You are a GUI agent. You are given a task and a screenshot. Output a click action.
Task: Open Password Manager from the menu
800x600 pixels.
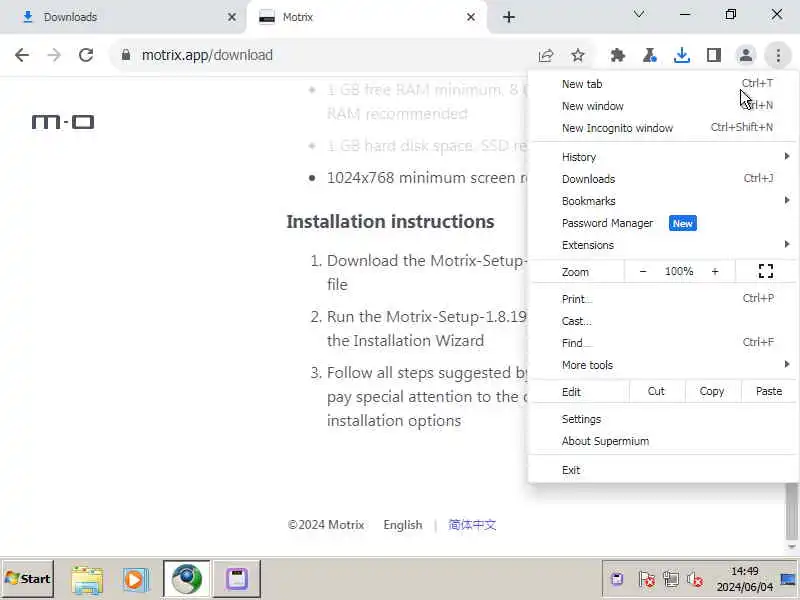tap(663, 223)
